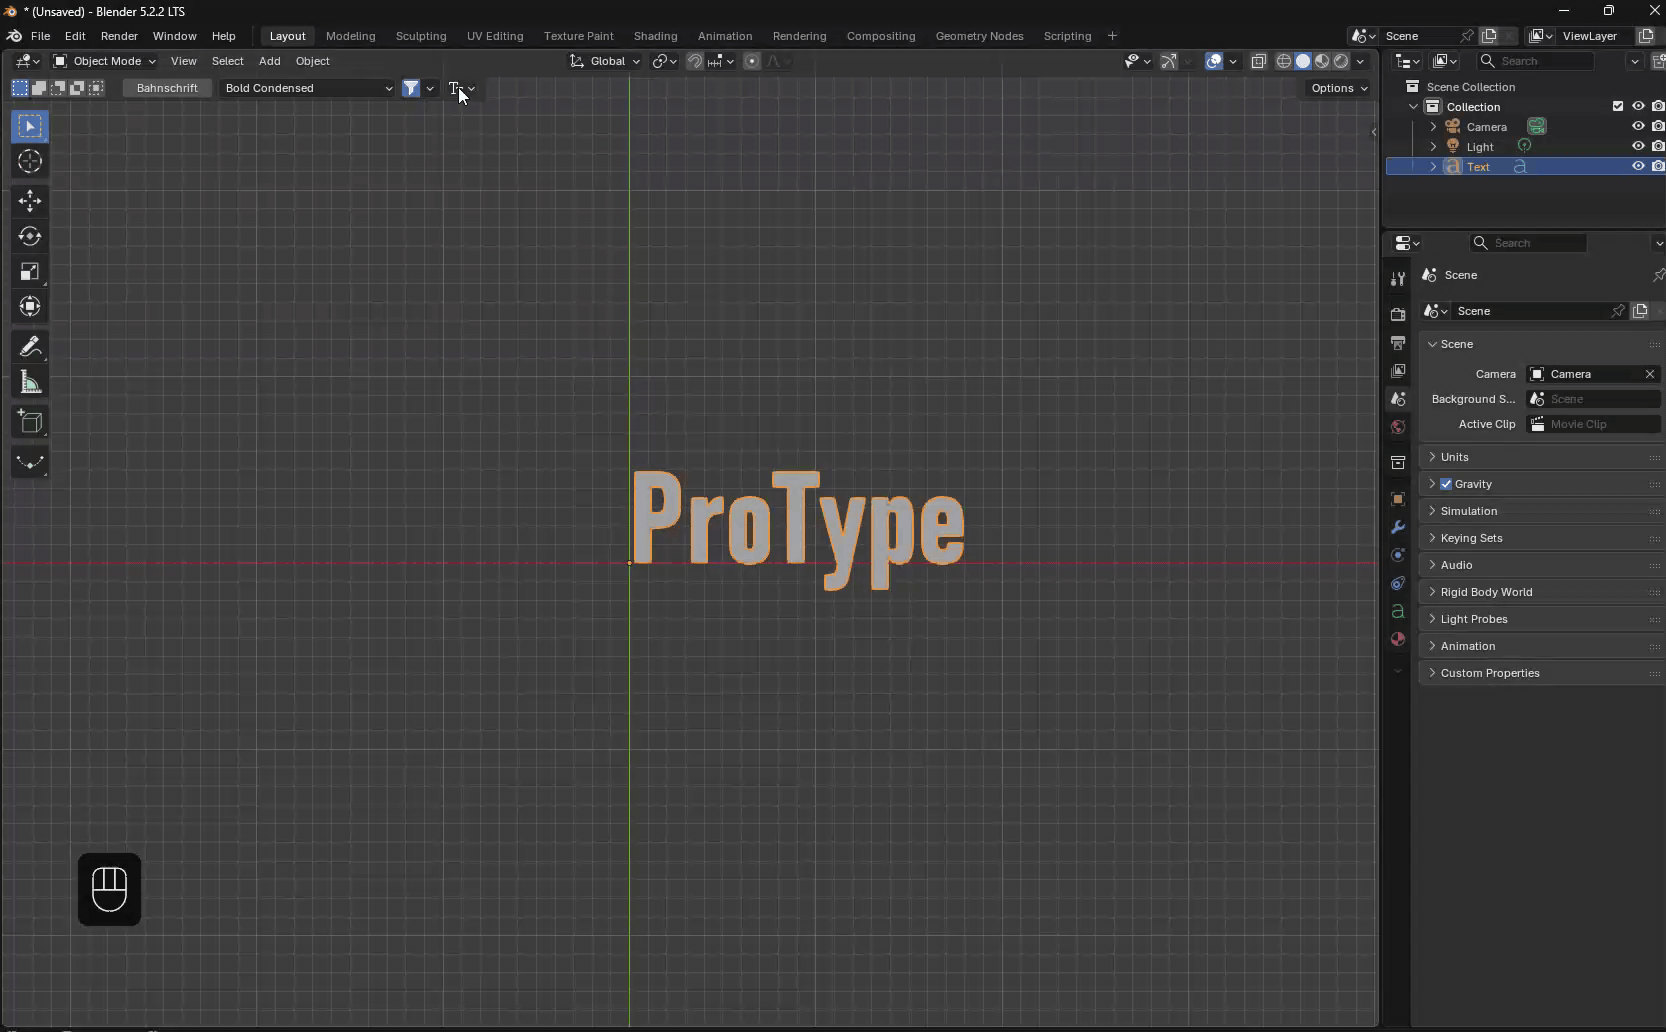Hide the Light object in viewport

point(1638,146)
